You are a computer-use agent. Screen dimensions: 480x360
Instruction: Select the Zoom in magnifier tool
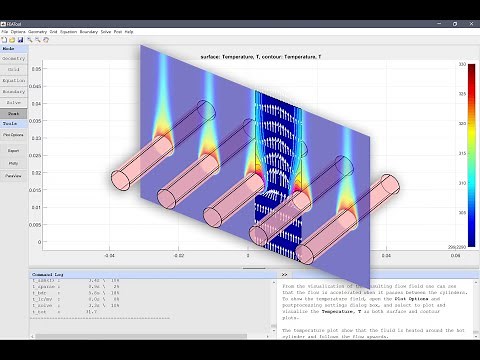tap(30, 40)
